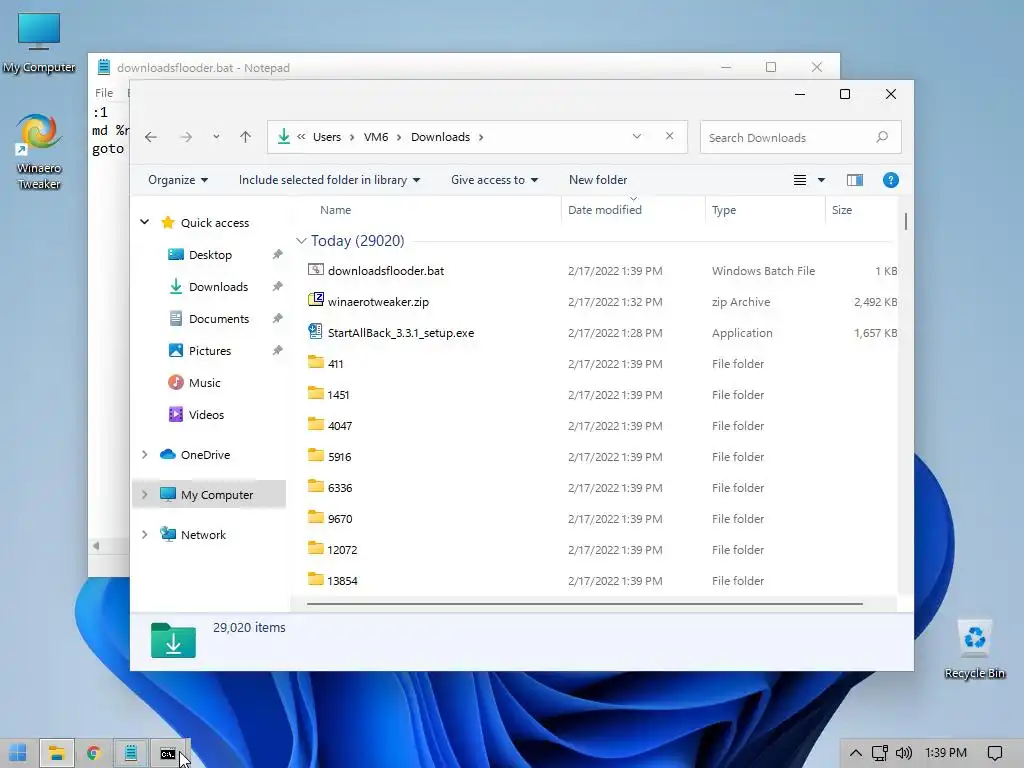
Task: Open the Notepad File menu
Action: pyautogui.click(x=104, y=93)
